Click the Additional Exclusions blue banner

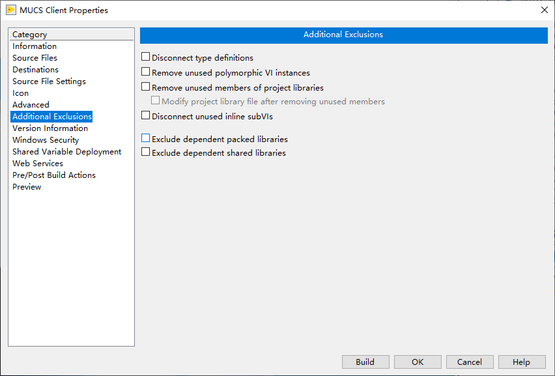pyautogui.click(x=344, y=35)
